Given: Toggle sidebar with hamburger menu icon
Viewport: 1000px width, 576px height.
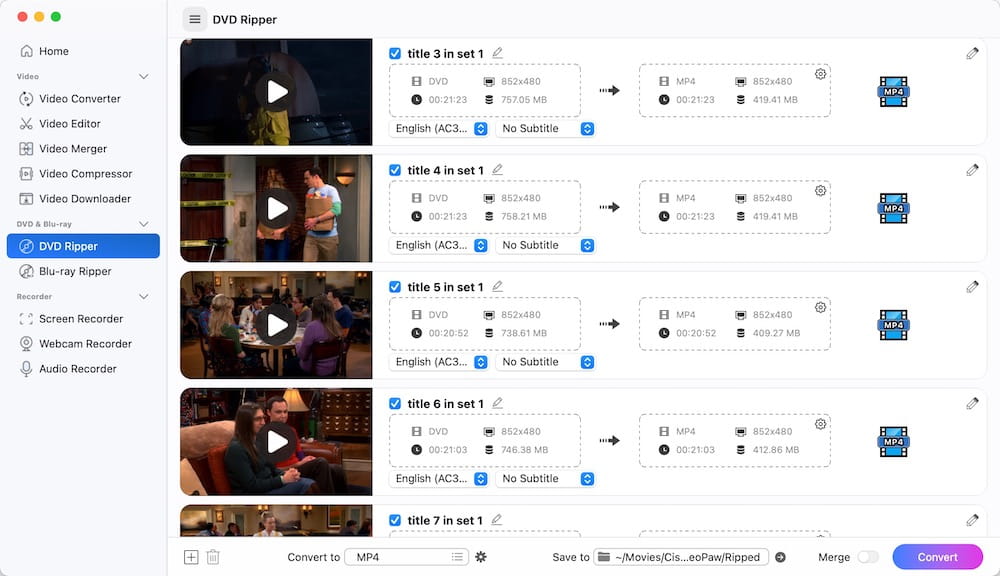Looking at the screenshot, I should coord(195,19).
